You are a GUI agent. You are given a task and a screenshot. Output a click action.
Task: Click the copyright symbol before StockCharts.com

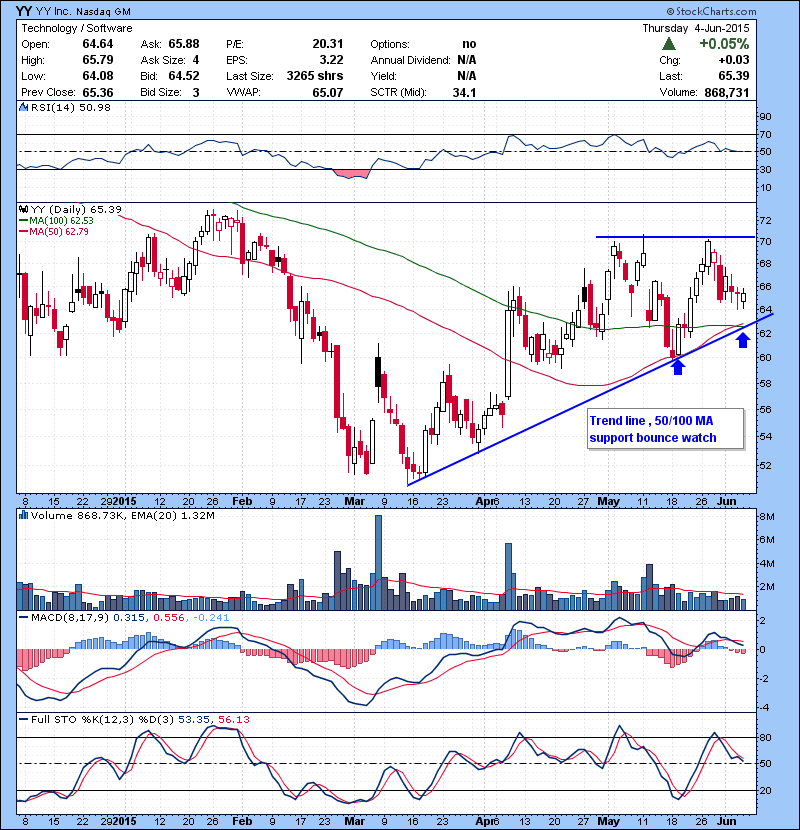coord(670,11)
